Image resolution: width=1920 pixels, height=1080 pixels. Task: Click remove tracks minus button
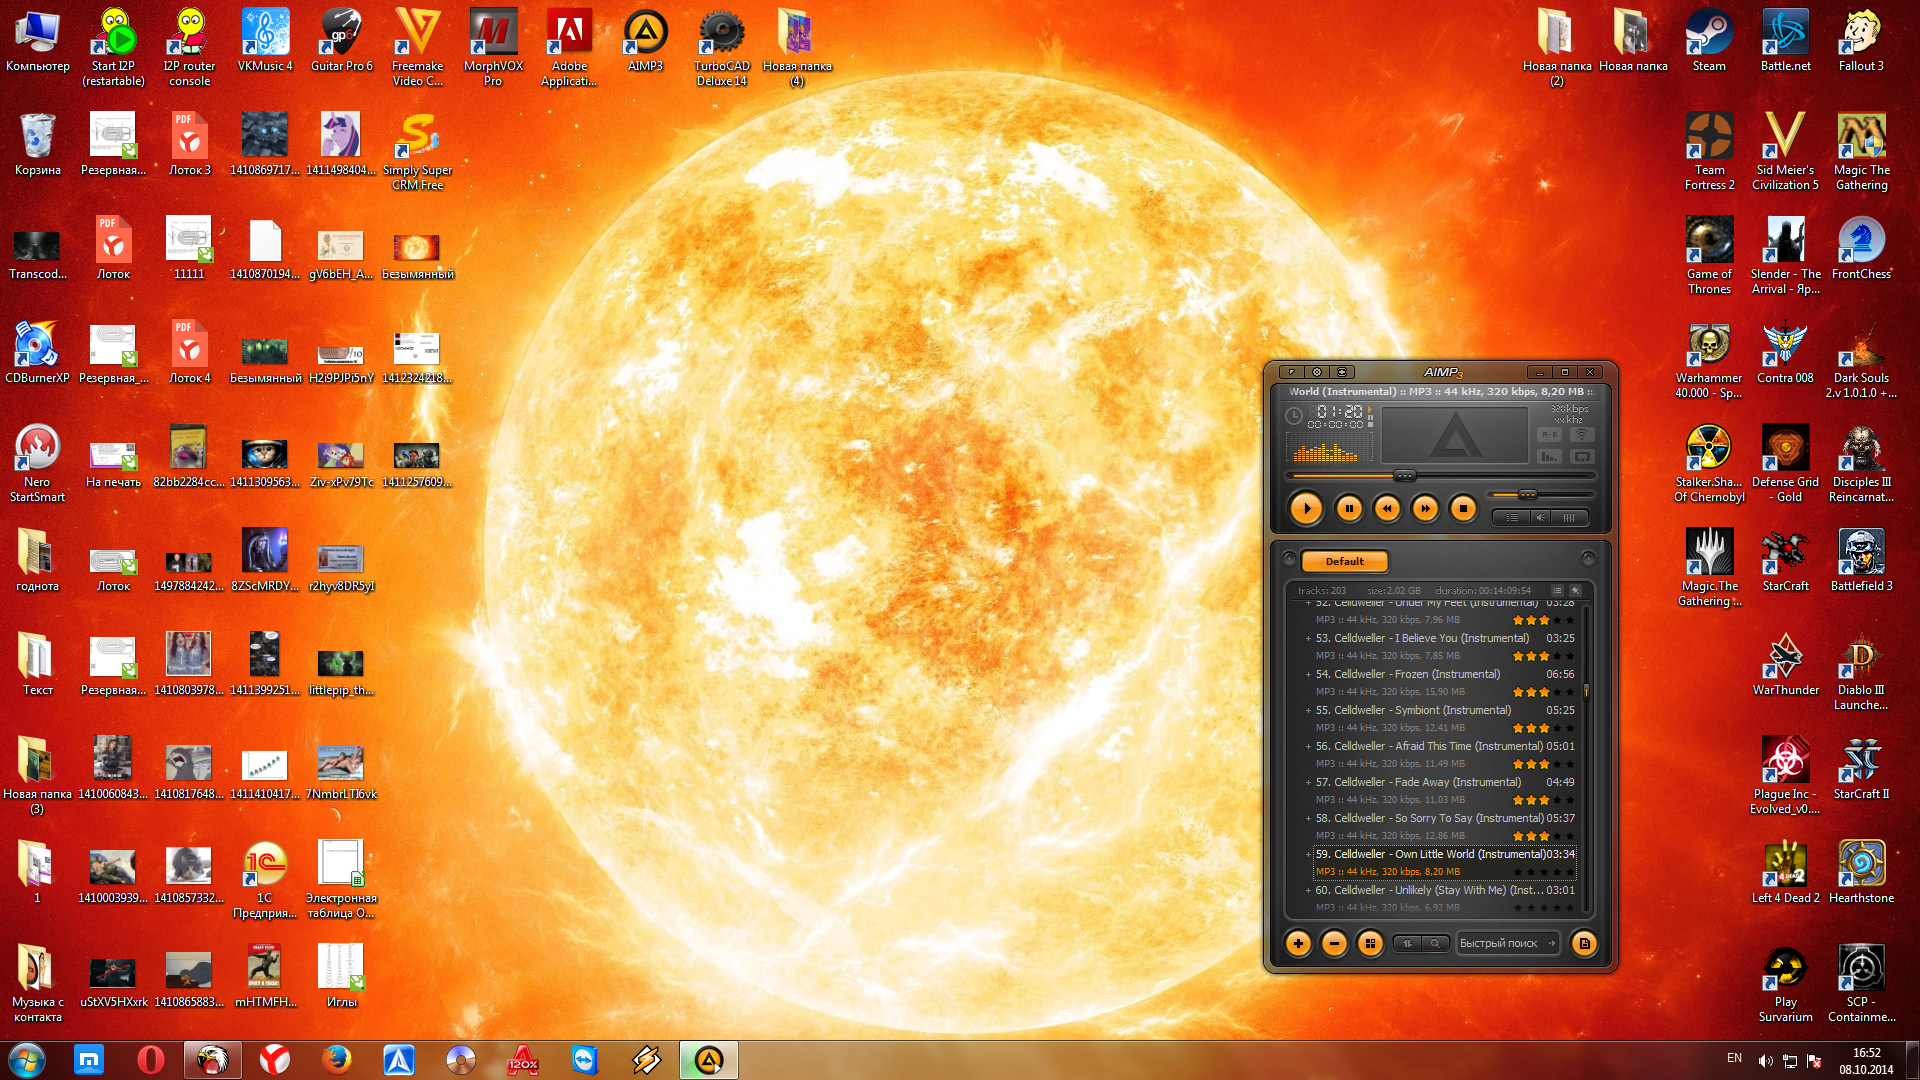click(x=1334, y=943)
